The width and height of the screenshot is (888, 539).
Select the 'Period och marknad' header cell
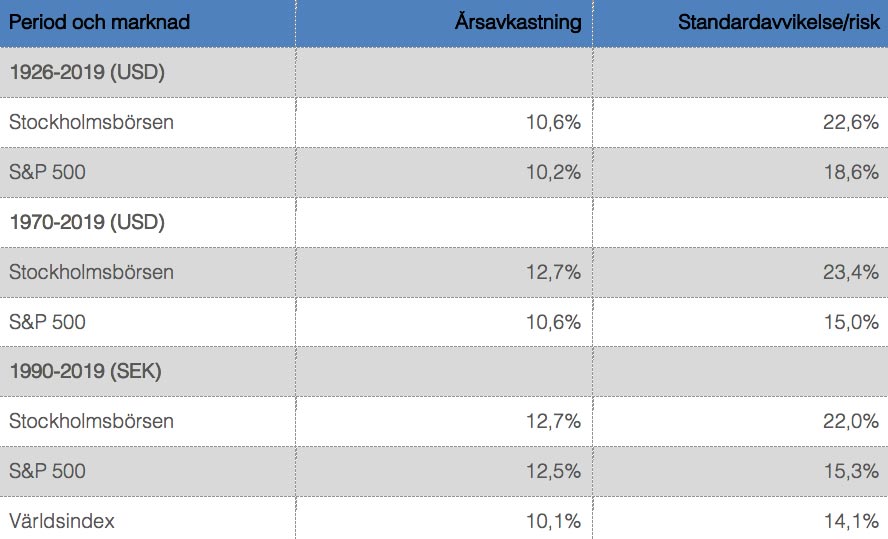pyautogui.click(x=147, y=23)
